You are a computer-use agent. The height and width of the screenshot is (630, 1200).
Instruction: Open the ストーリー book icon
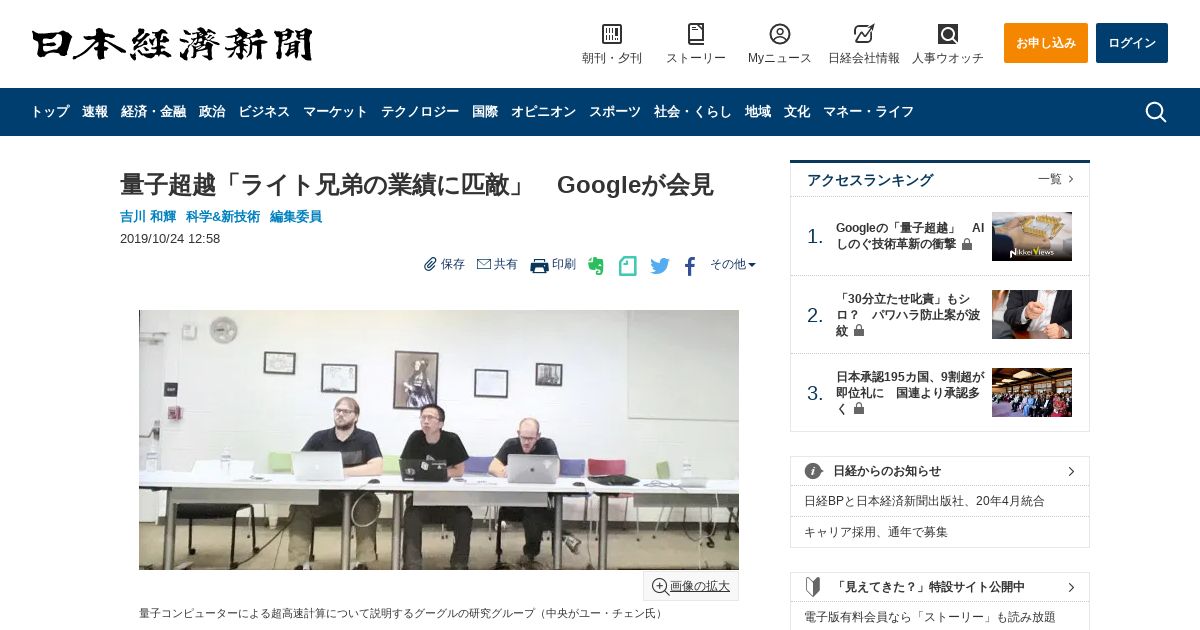pyautogui.click(x=696, y=34)
